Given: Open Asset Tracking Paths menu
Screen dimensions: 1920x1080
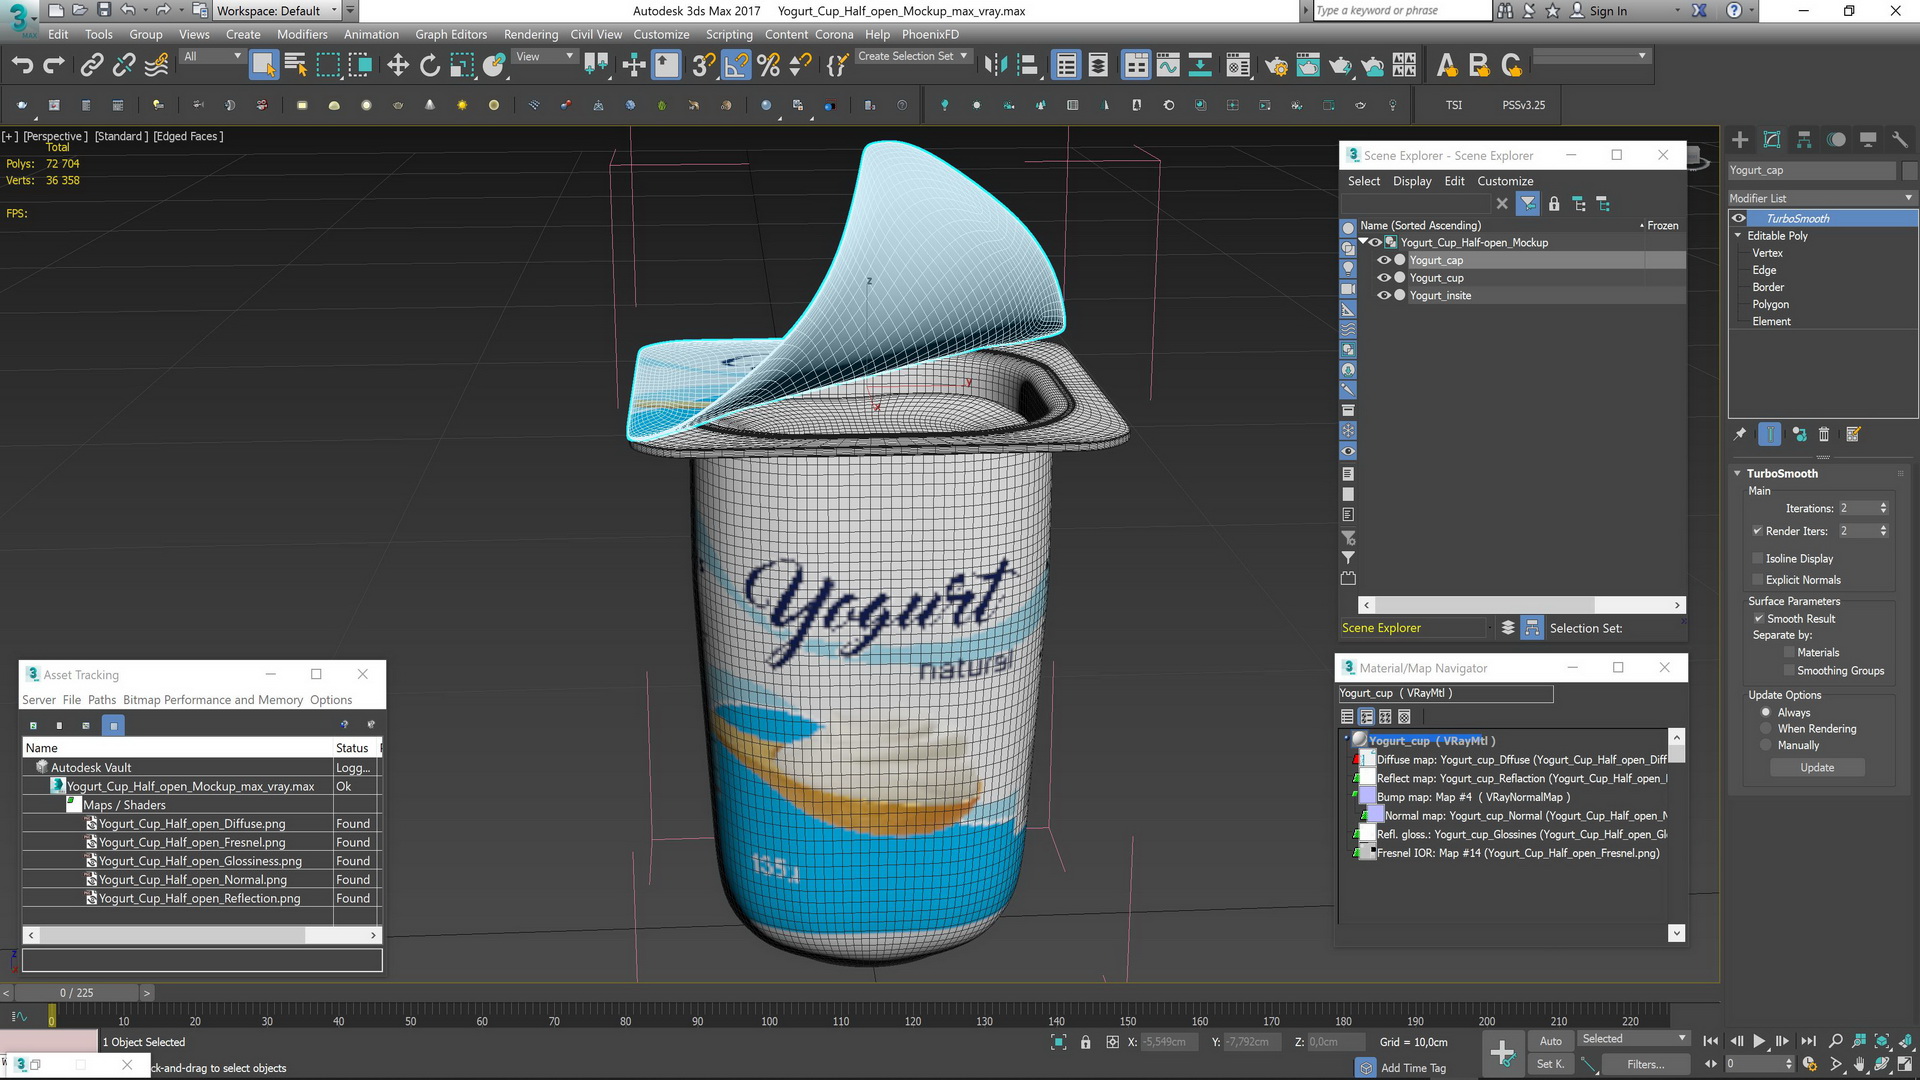Looking at the screenshot, I should point(102,700).
